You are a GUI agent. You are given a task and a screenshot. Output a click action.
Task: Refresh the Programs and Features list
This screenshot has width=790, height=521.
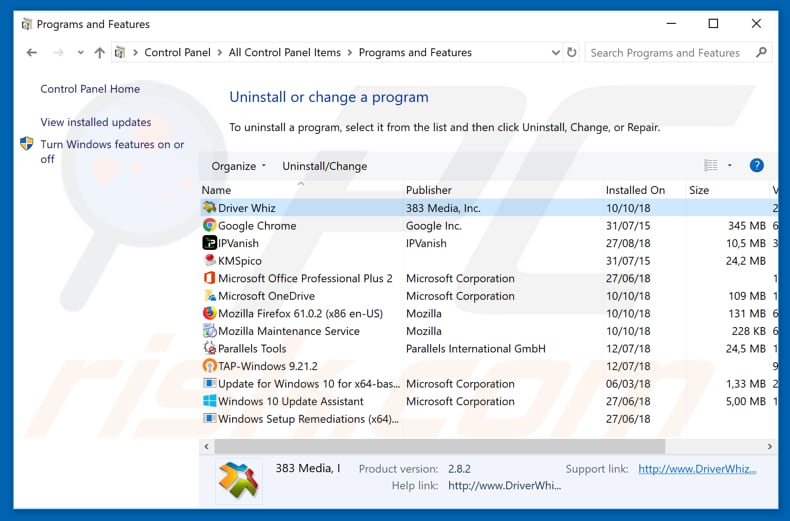coord(571,52)
